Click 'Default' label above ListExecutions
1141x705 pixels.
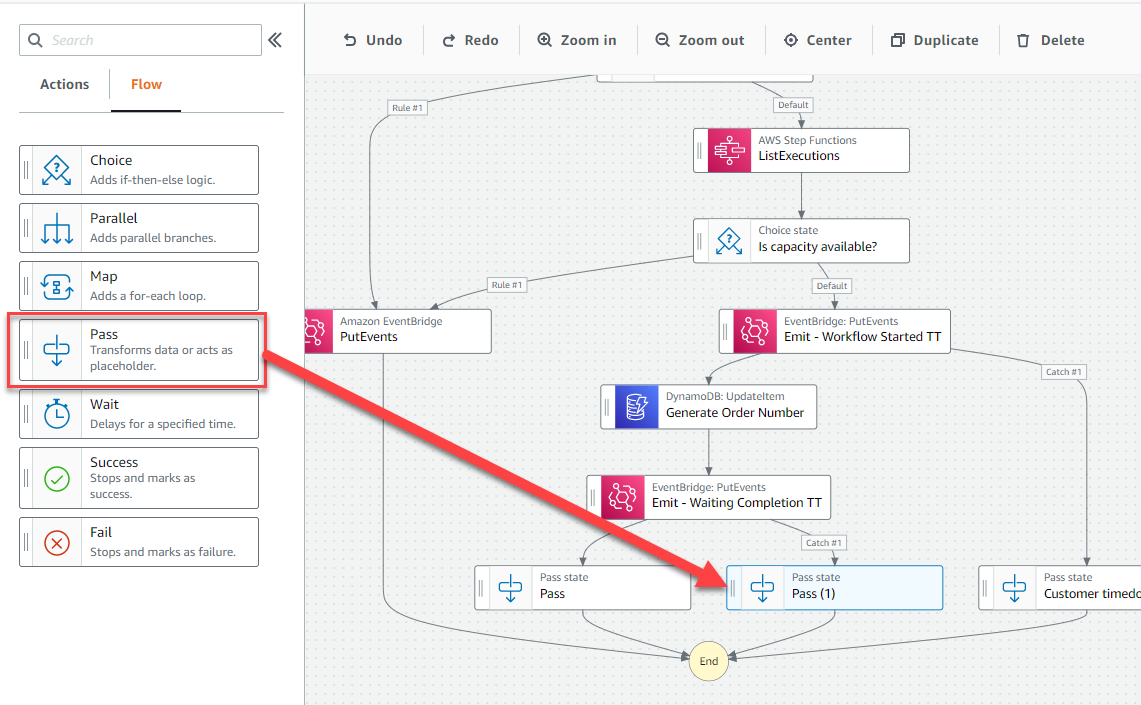(793, 105)
